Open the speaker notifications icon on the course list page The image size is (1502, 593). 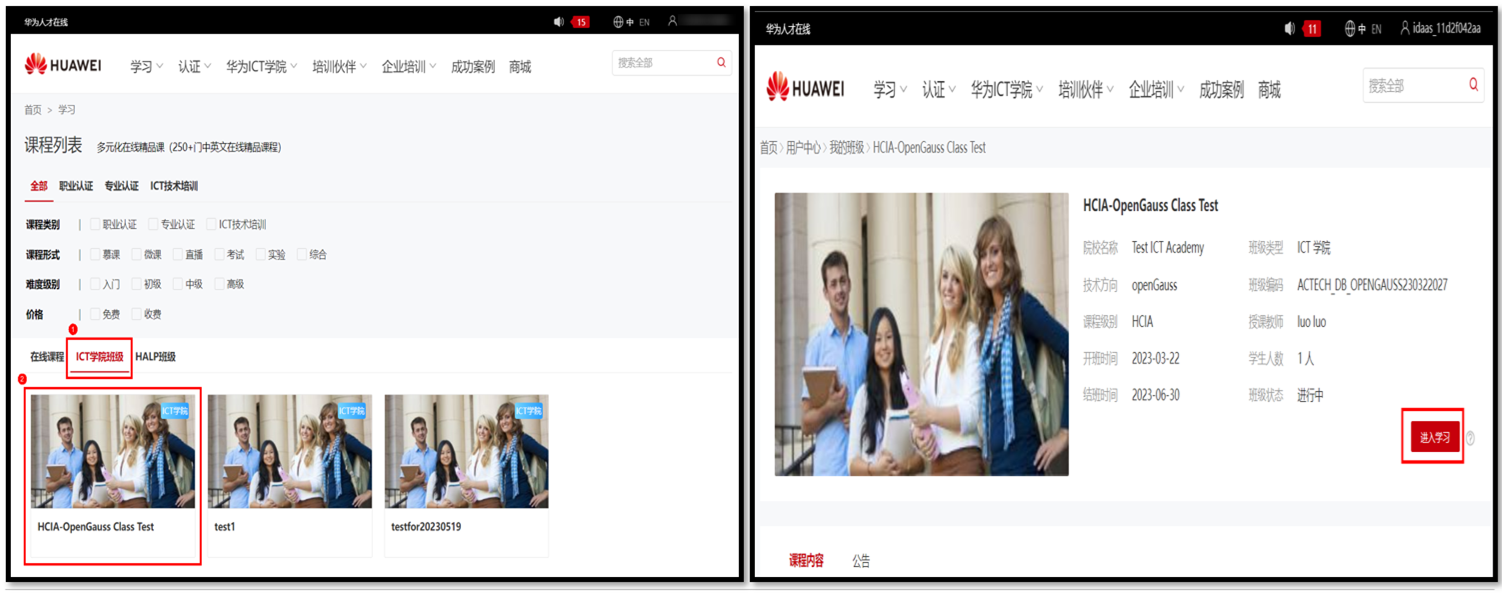tap(559, 21)
